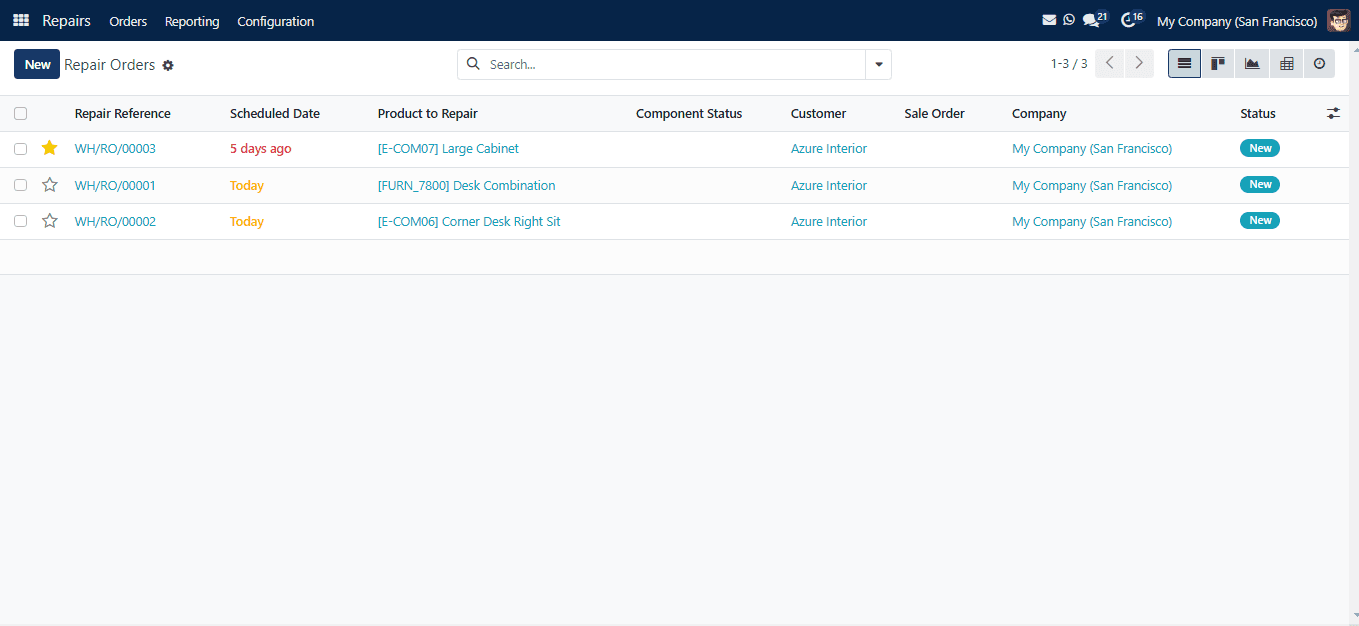This screenshot has height=626, width=1359.
Task: Open repair order WH/RO/00003
Action: tap(115, 149)
